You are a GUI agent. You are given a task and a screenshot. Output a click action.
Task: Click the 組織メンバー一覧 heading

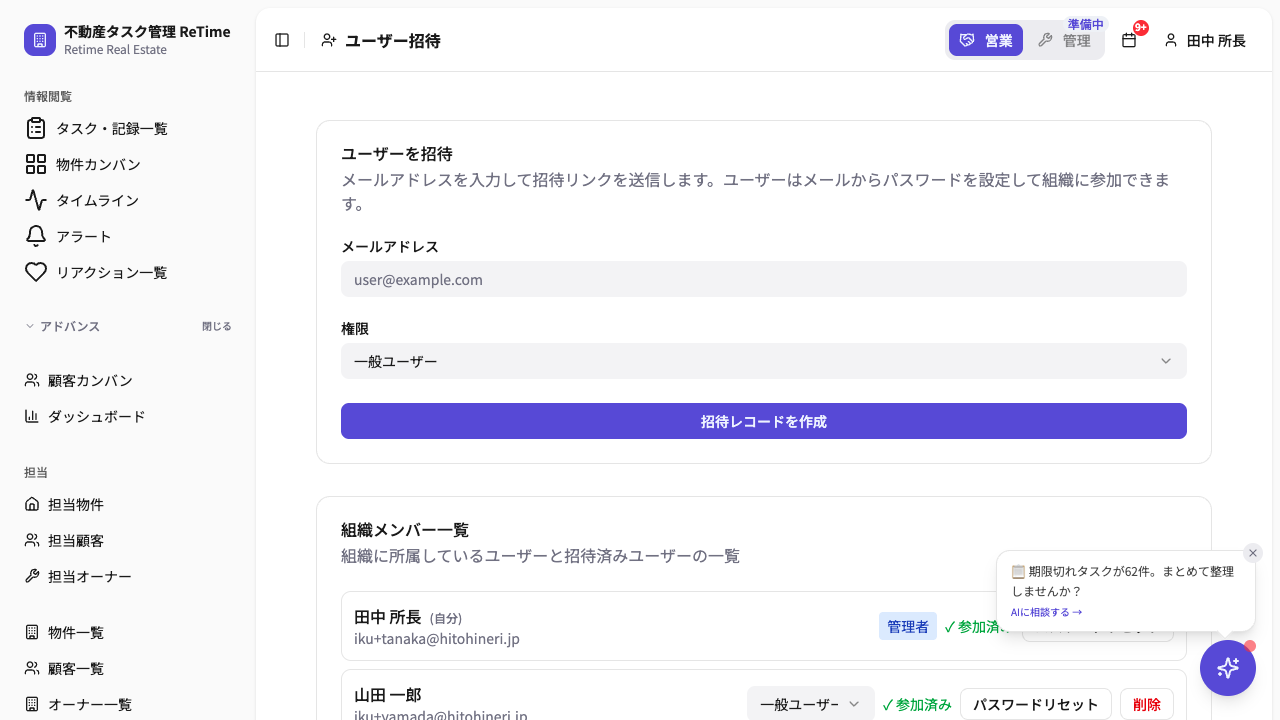[405, 529]
